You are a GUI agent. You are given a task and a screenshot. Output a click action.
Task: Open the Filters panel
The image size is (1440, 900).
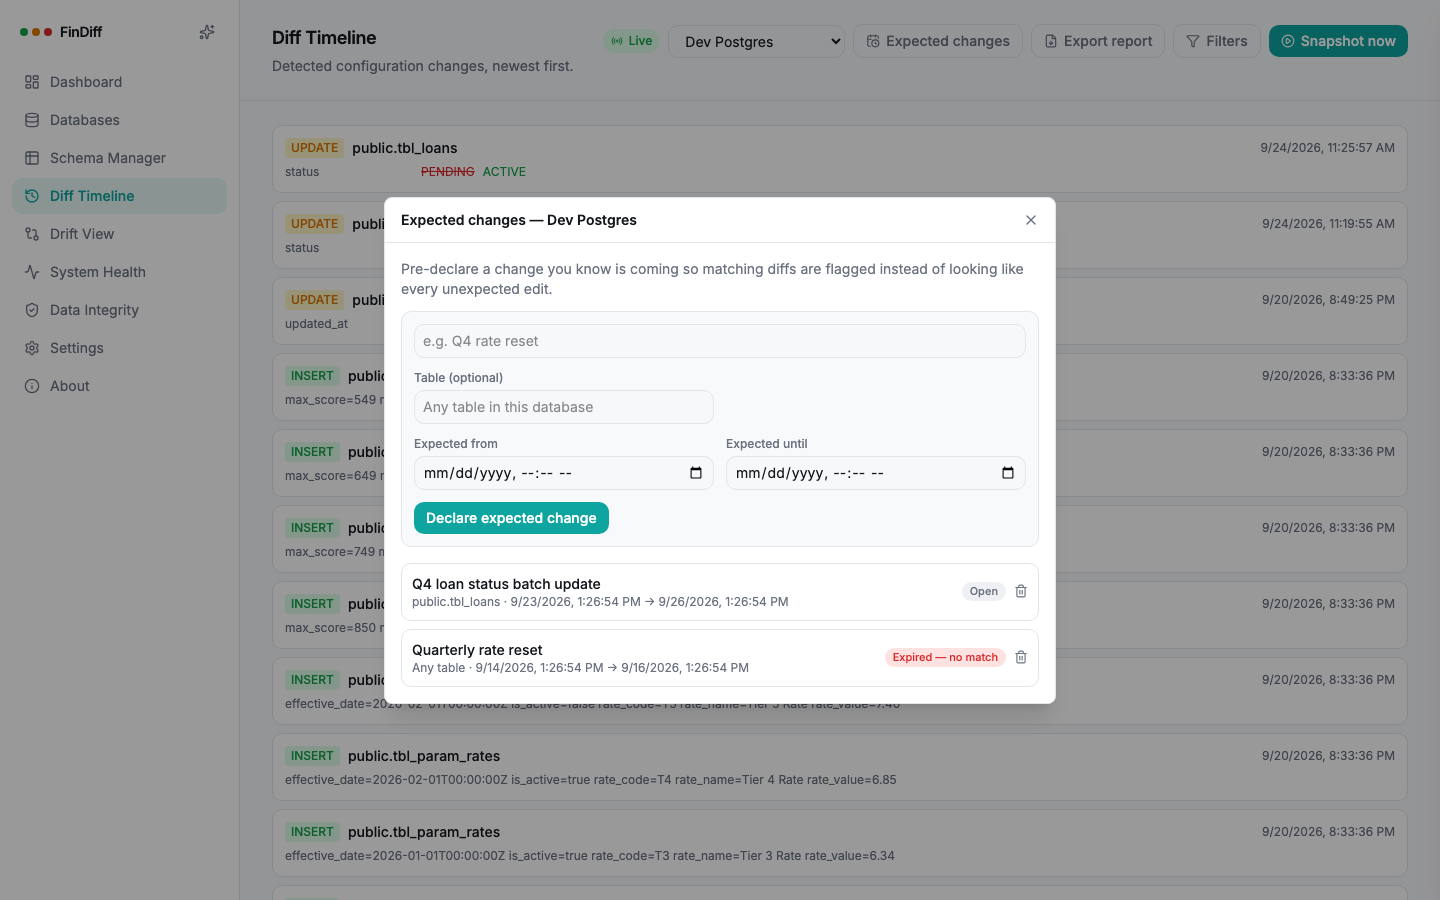tap(1217, 41)
